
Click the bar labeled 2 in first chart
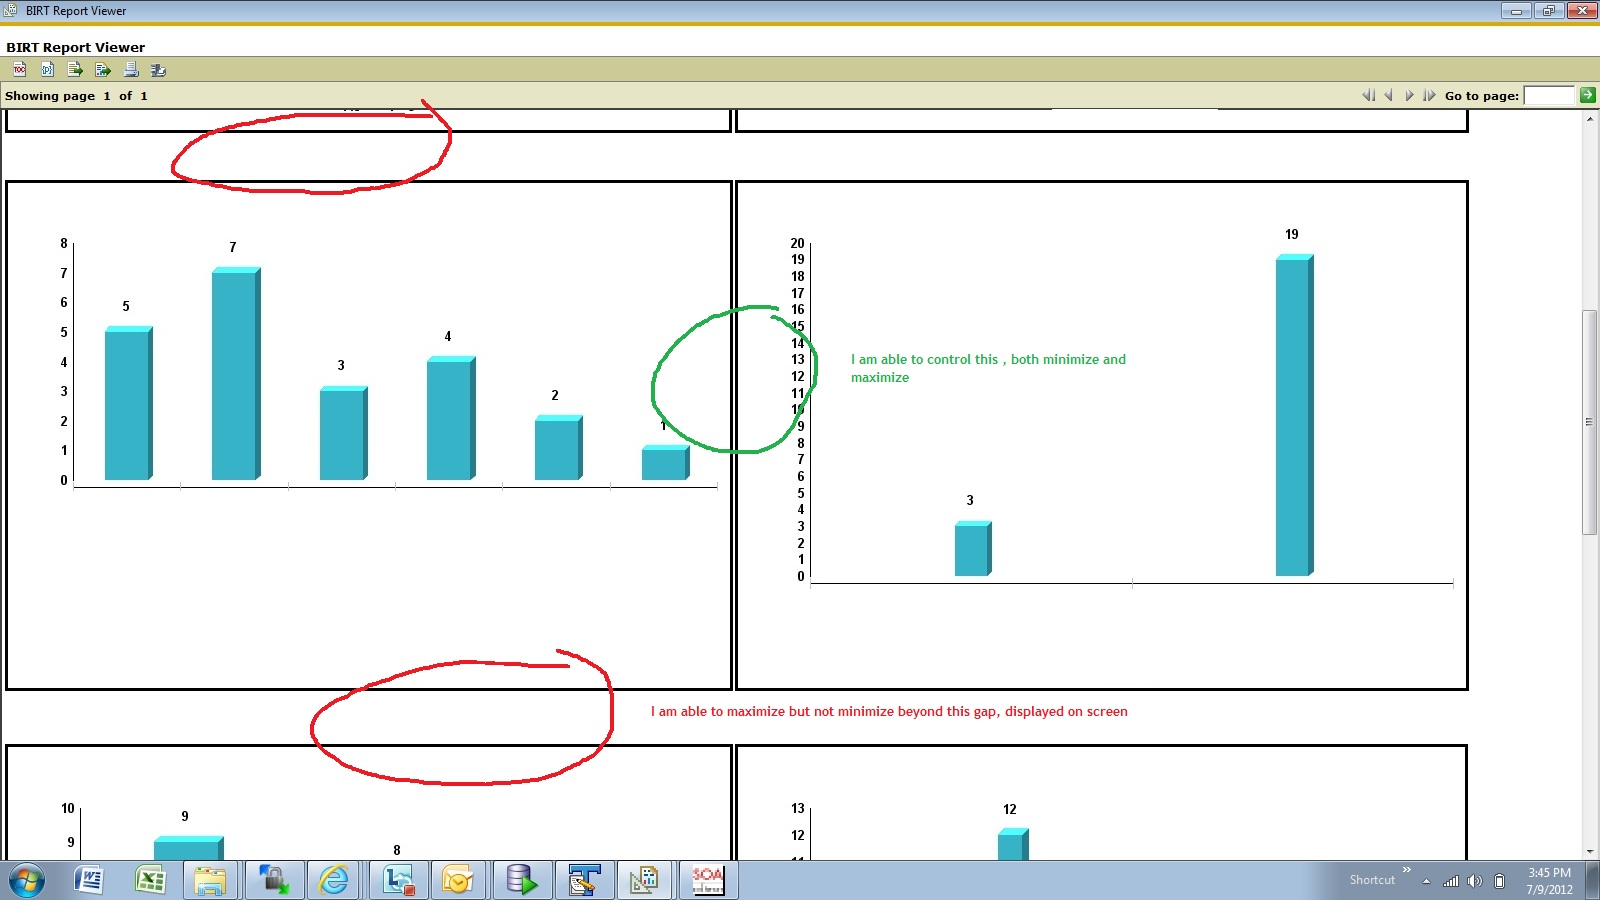pos(558,448)
